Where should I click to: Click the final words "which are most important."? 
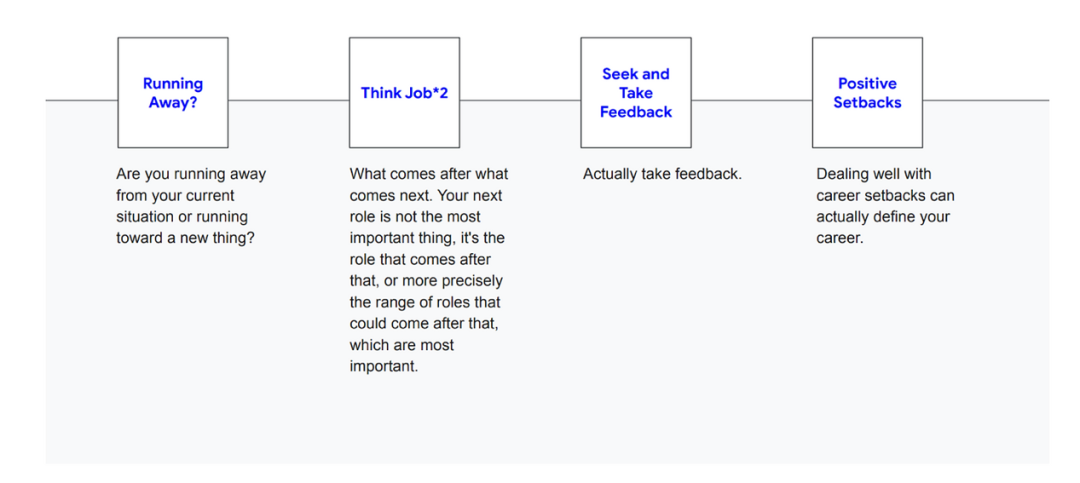click(402, 356)
